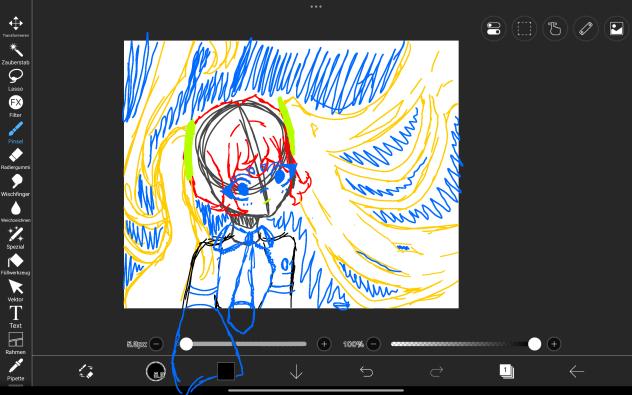Open the FX Filter tool
The image size is (632, 395).
click(16, 106)
